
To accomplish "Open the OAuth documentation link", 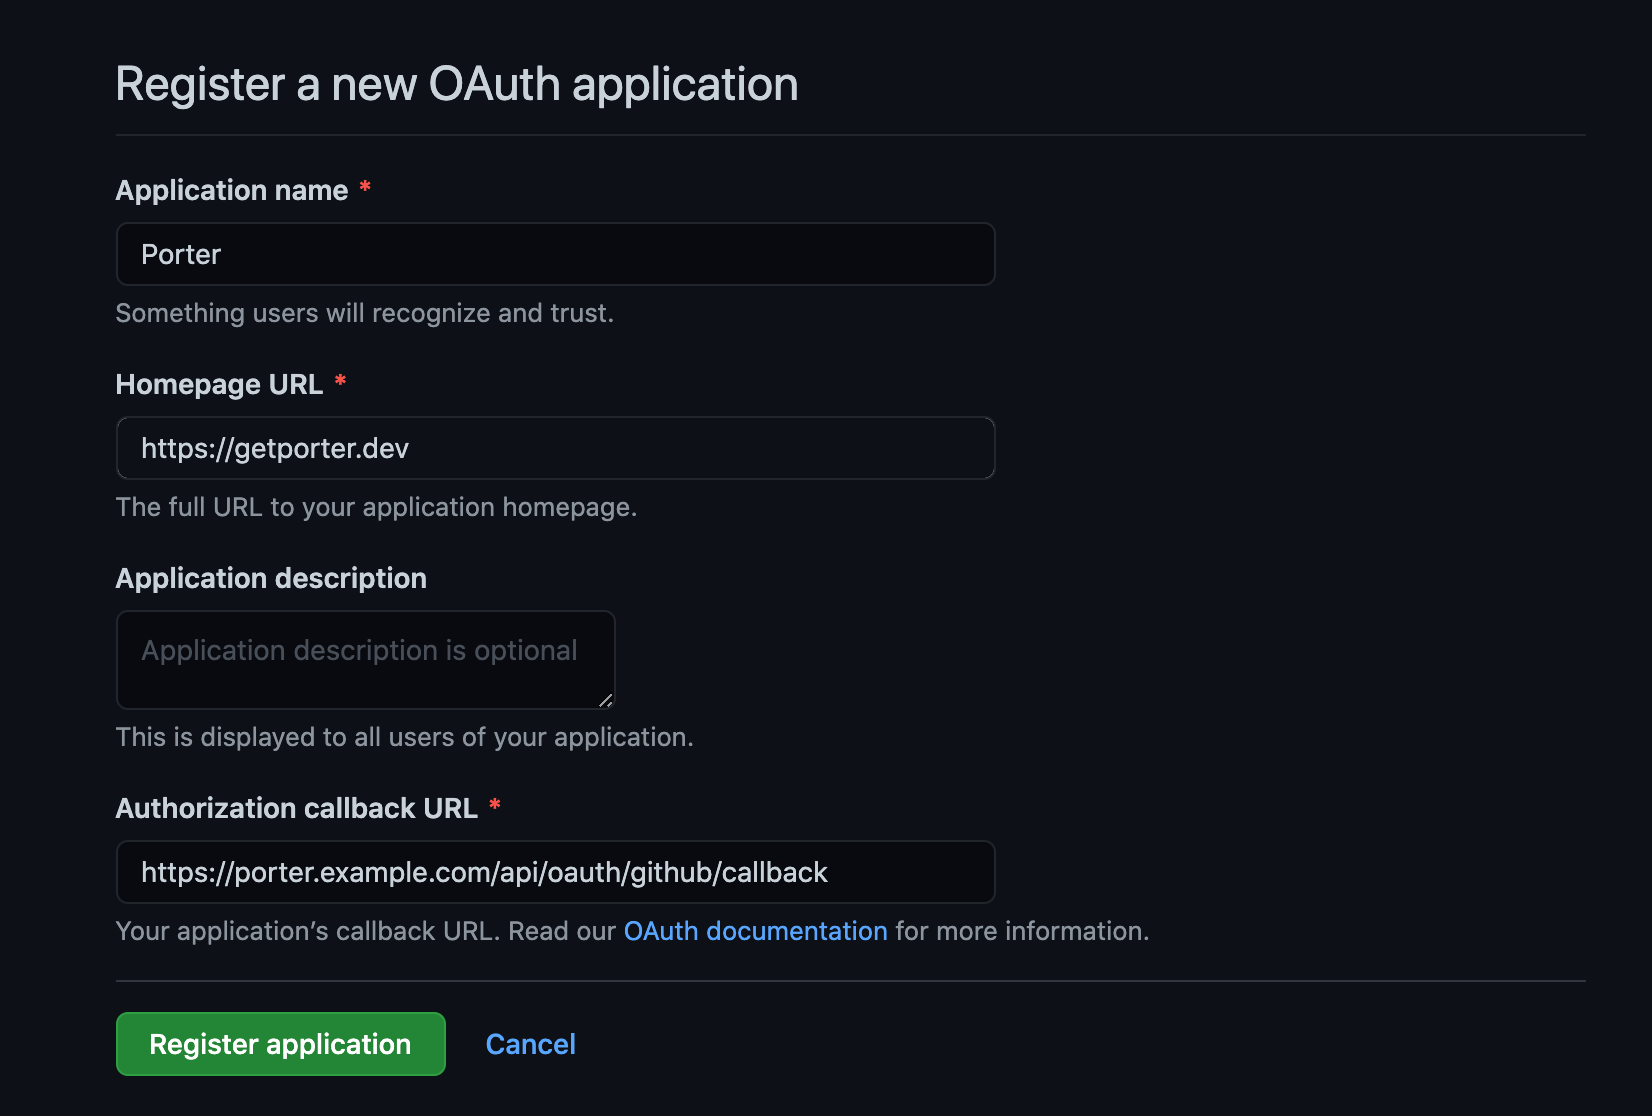I will 755,931.
